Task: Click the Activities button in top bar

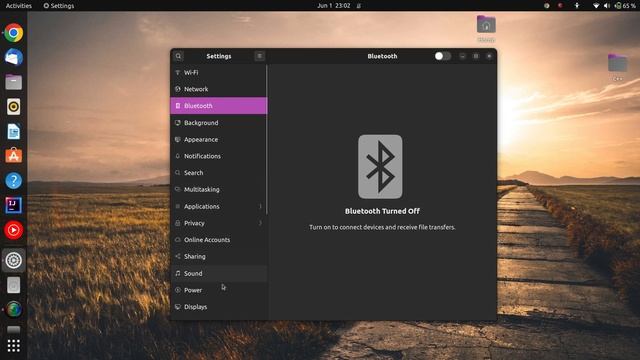Action: tap(18, 6)
